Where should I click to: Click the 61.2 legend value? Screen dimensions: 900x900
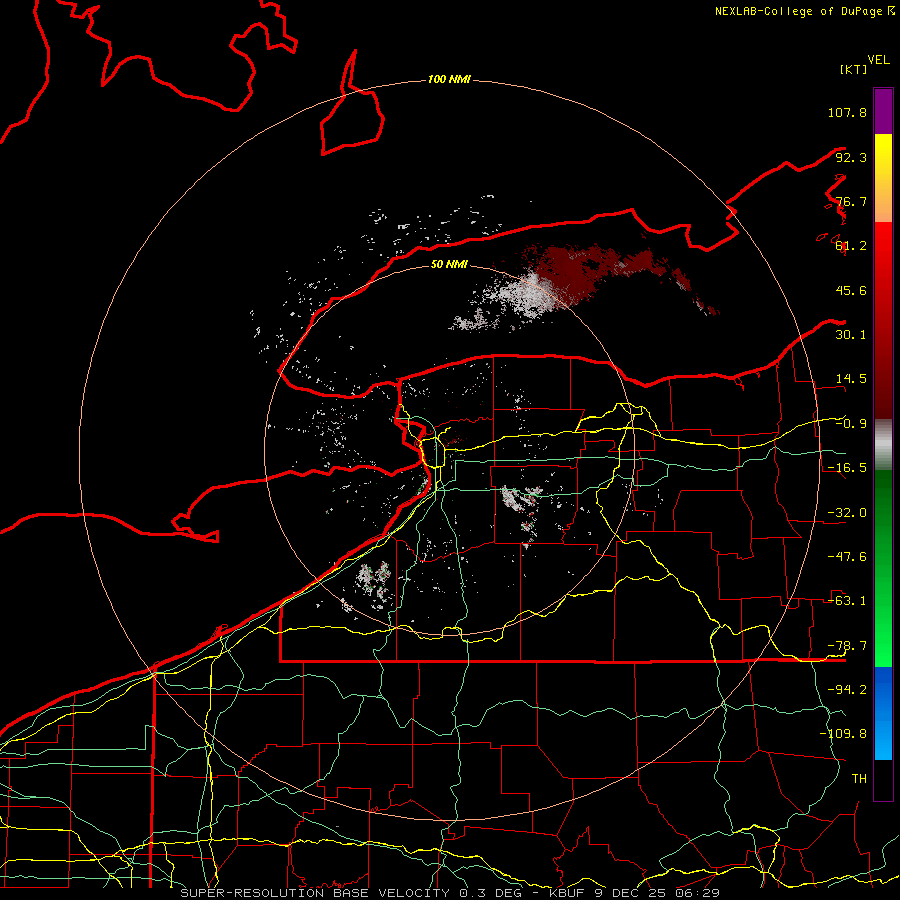click(851, 246)
